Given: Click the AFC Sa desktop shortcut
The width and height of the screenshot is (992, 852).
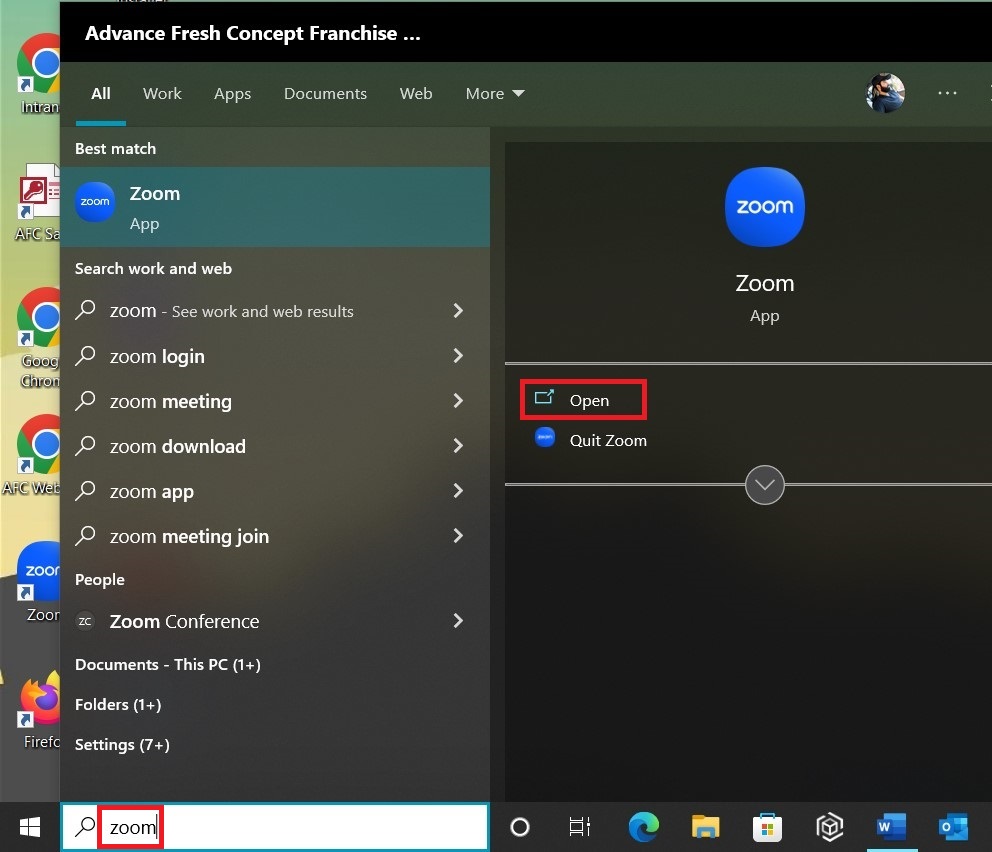Looking at the screenshot, I should pos(38,201).
